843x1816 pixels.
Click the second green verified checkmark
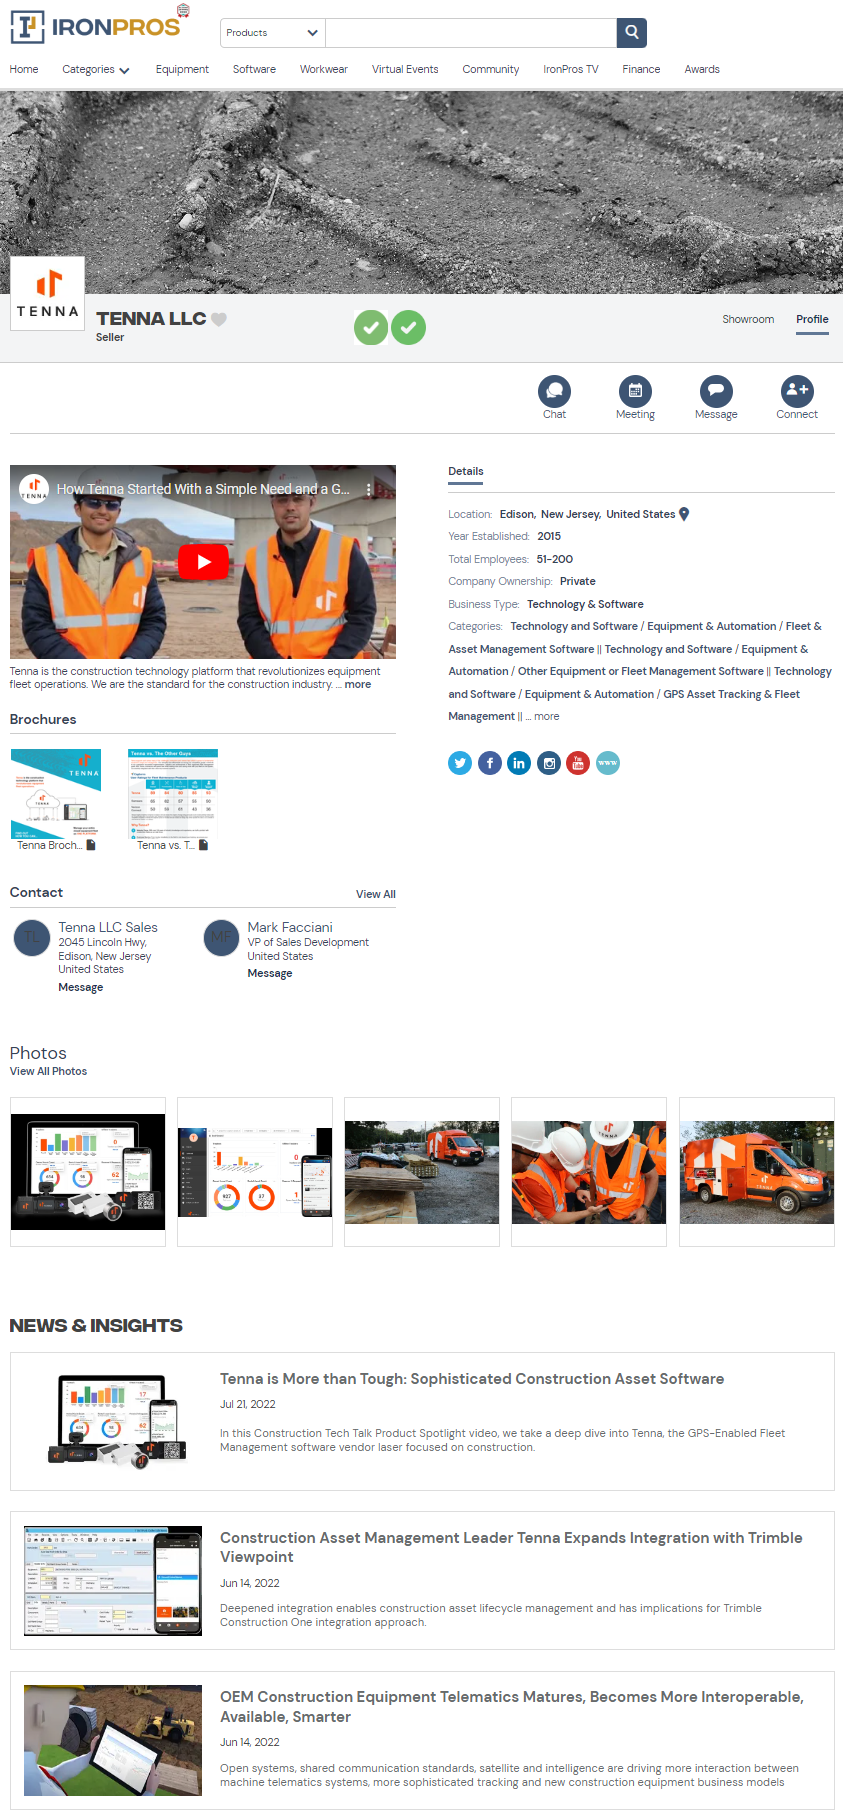[408, 327]
